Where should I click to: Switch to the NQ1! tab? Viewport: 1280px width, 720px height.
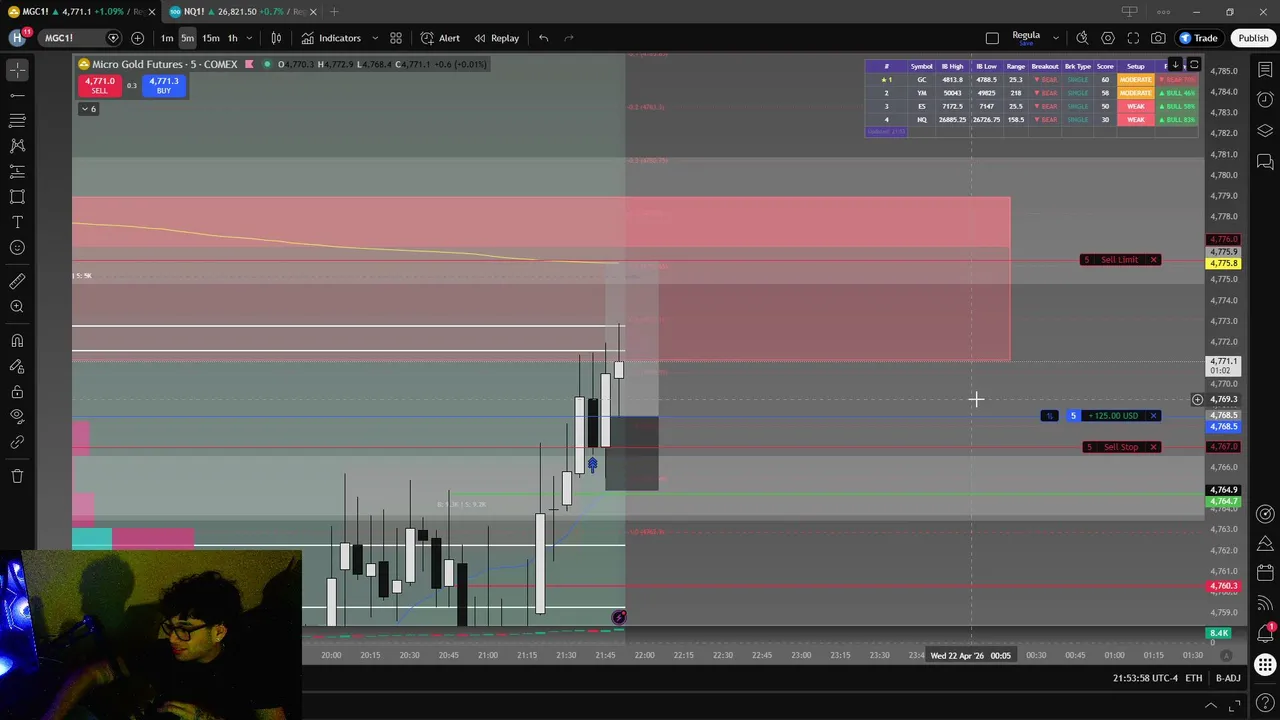point(240,12)
